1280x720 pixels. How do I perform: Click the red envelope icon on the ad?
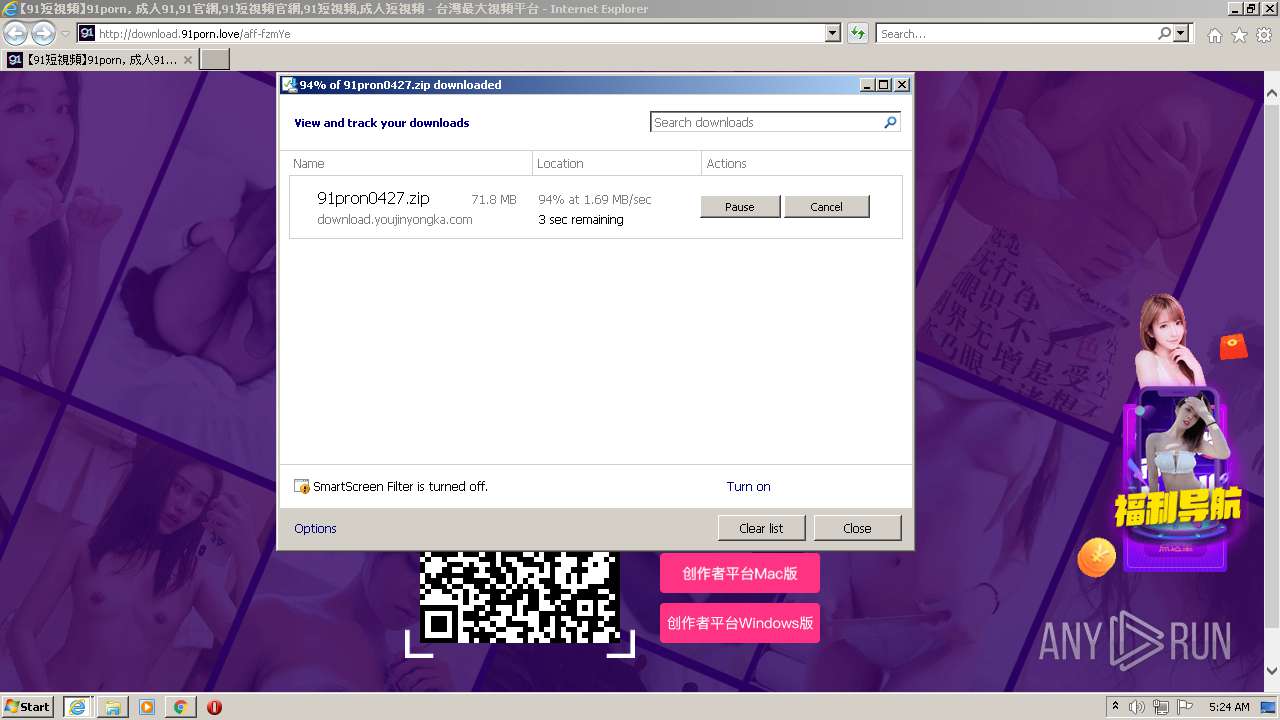click(1233, 346)
